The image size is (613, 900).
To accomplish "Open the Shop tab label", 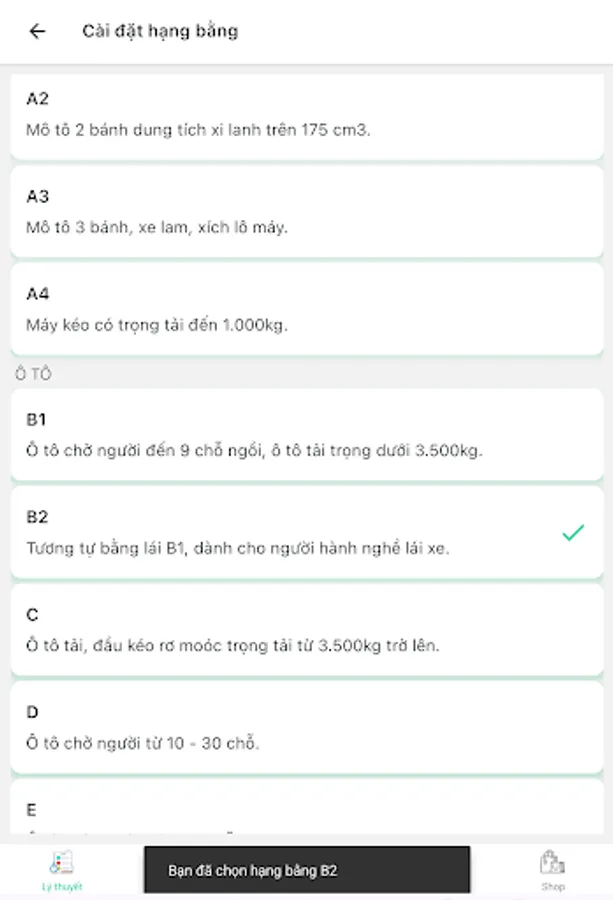I will [x=553, y=887].
